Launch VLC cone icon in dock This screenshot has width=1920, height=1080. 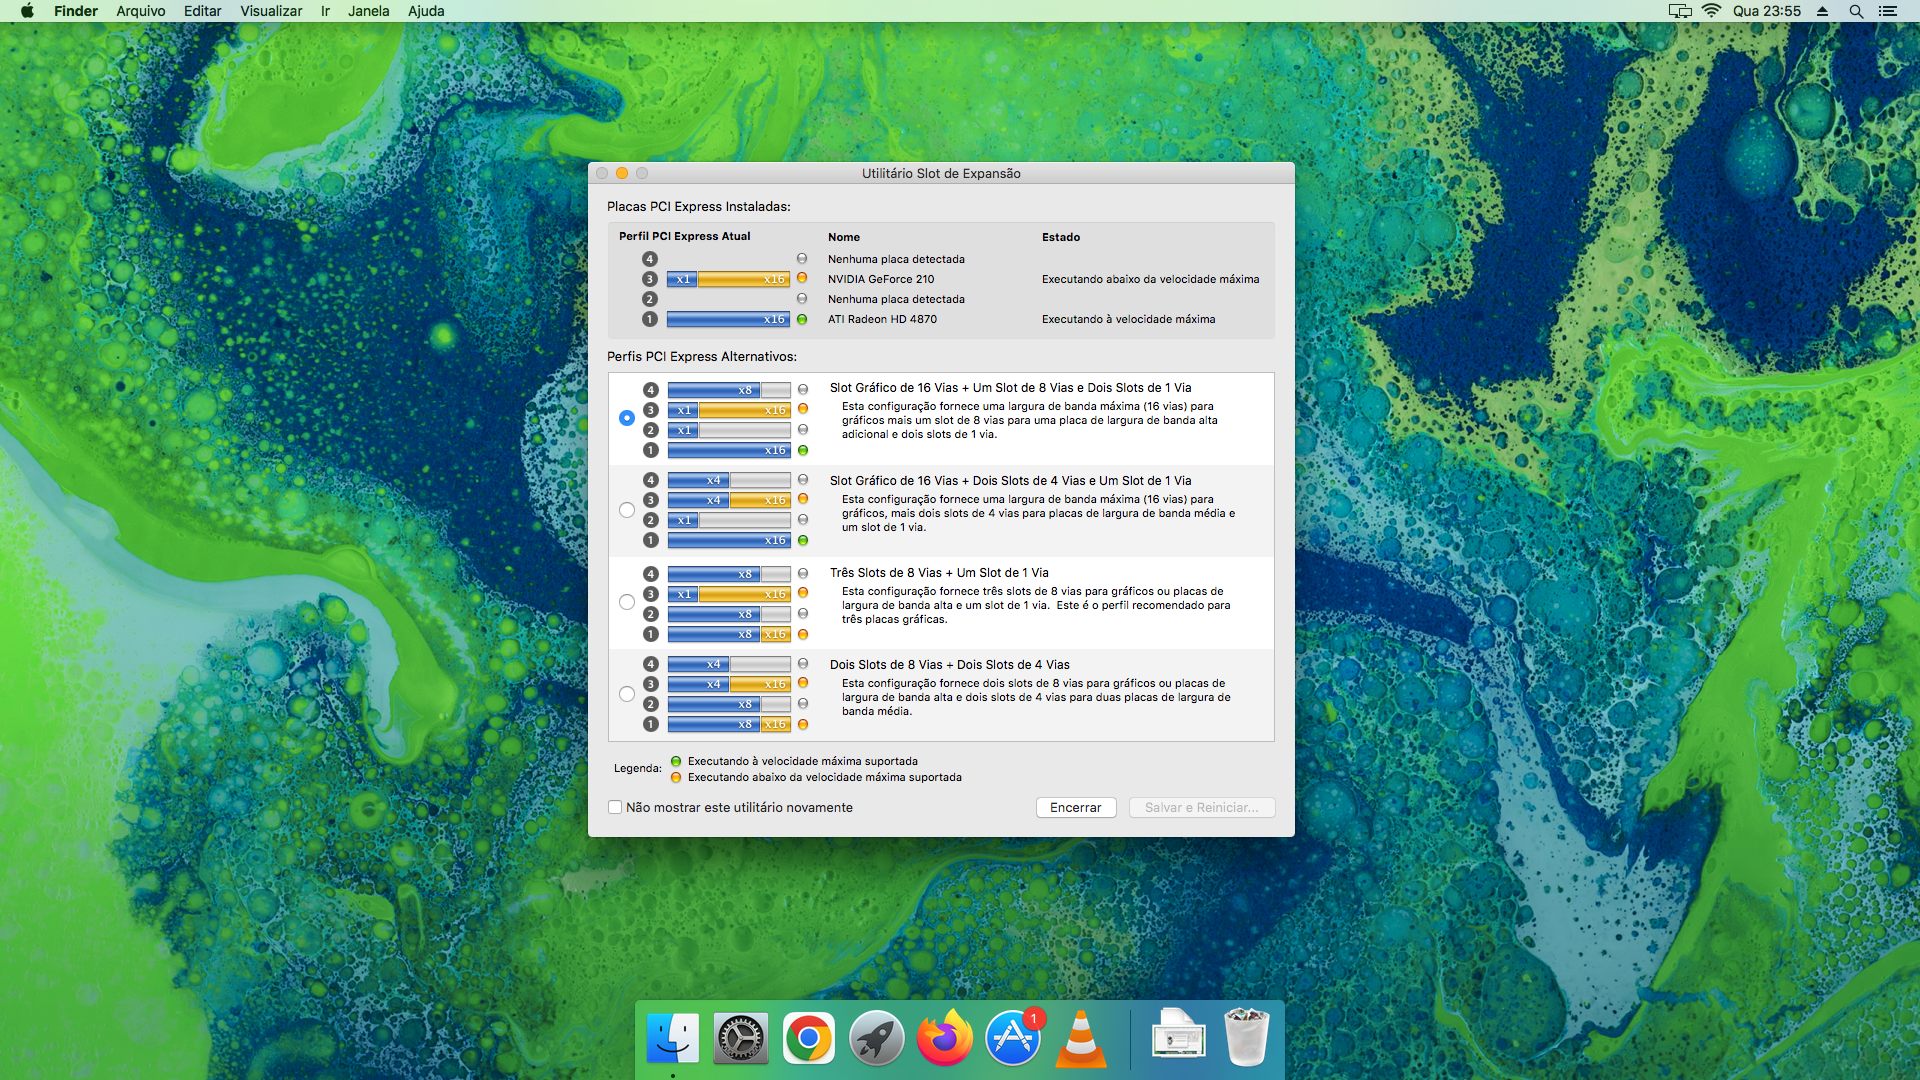(1081, 1038)
